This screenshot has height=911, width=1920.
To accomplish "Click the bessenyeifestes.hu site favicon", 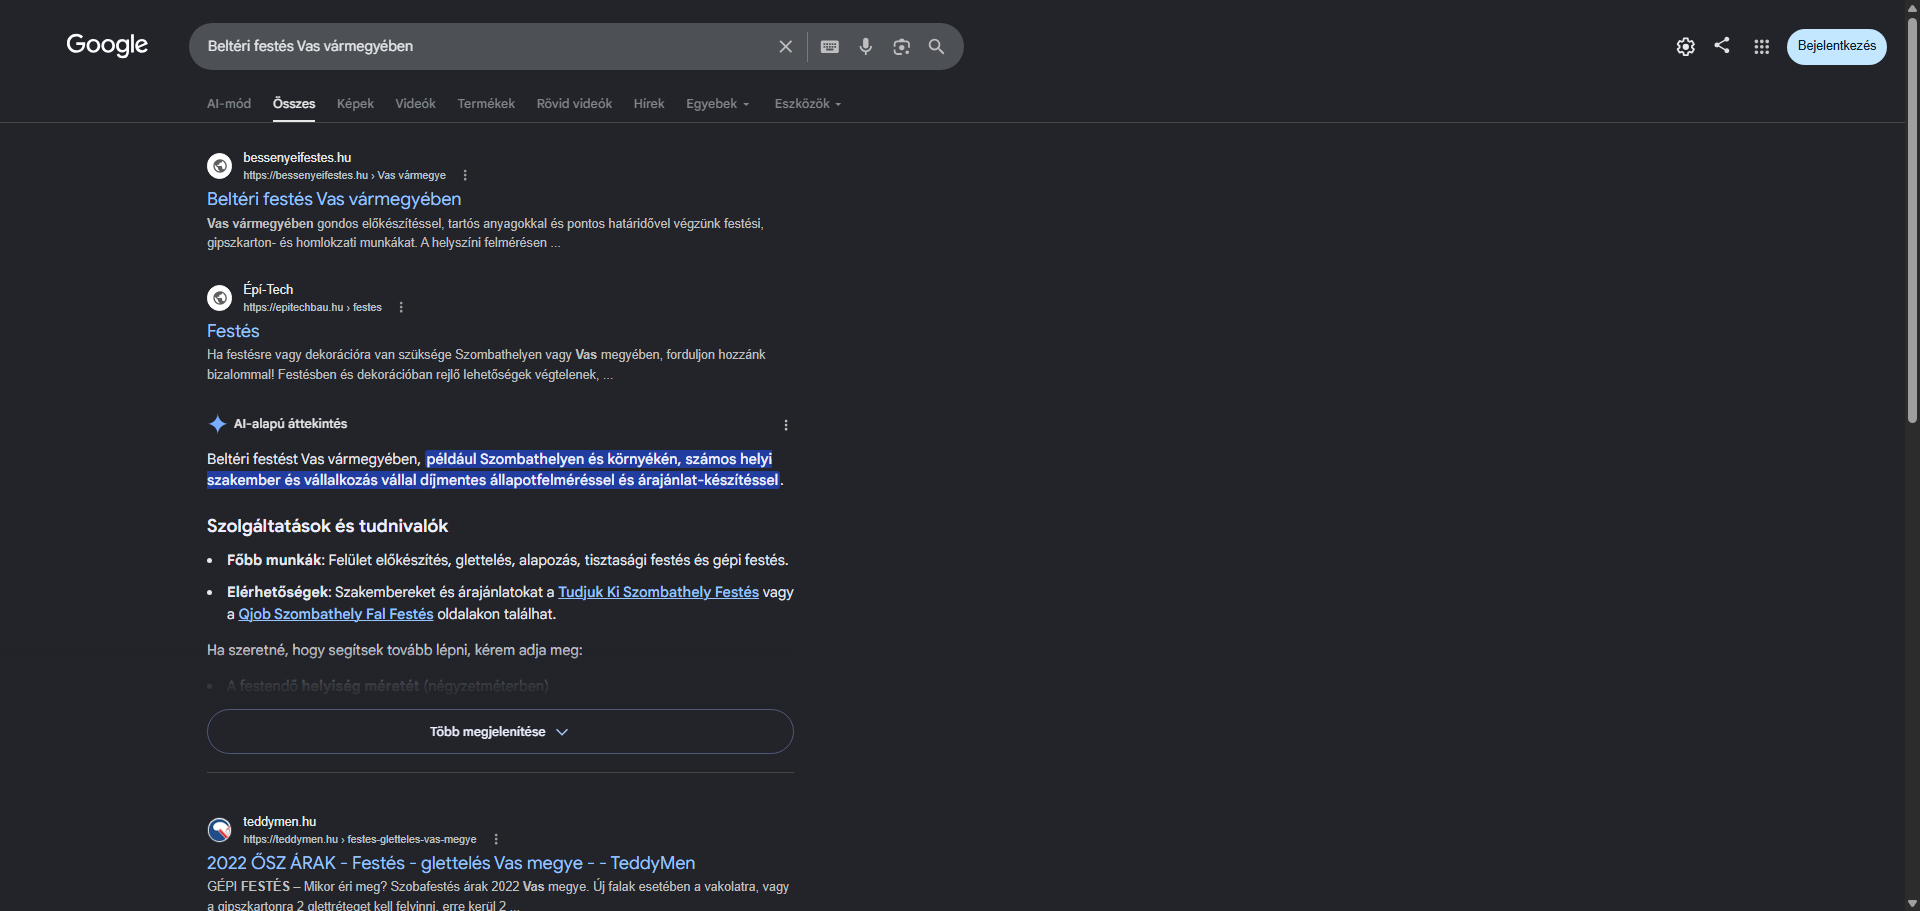I will 220,166.
